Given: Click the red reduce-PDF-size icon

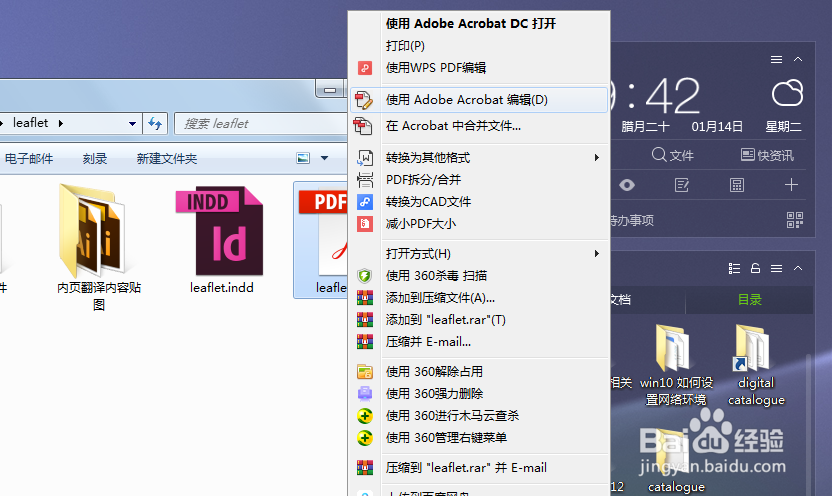Looking at the screenshot, I should [x=364, y=224].
